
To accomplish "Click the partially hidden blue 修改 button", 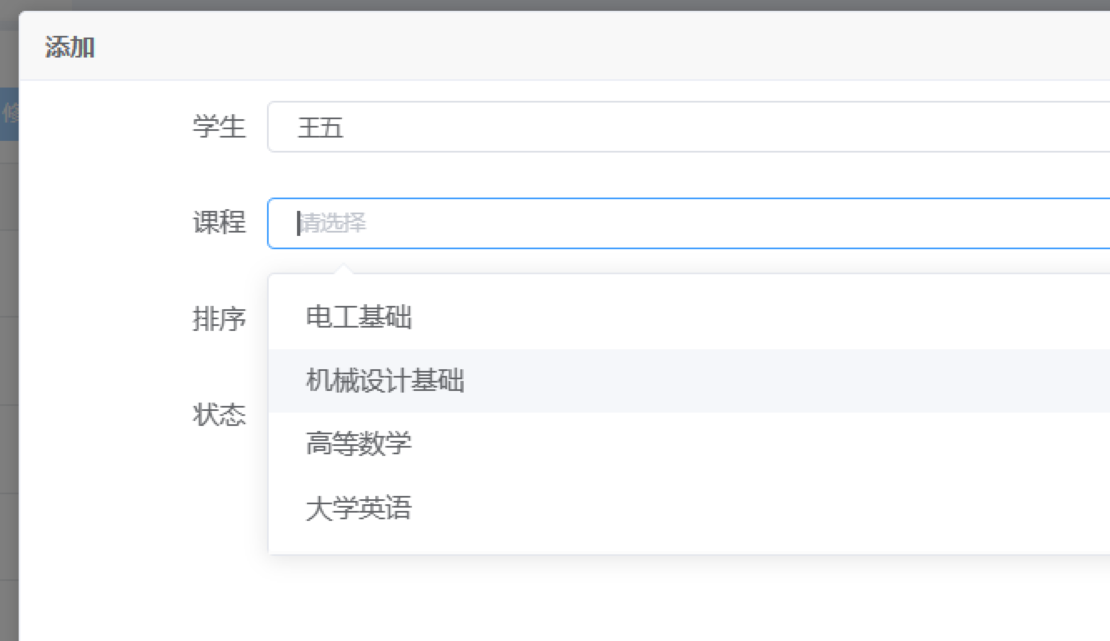I will click(x=9, y=113).
